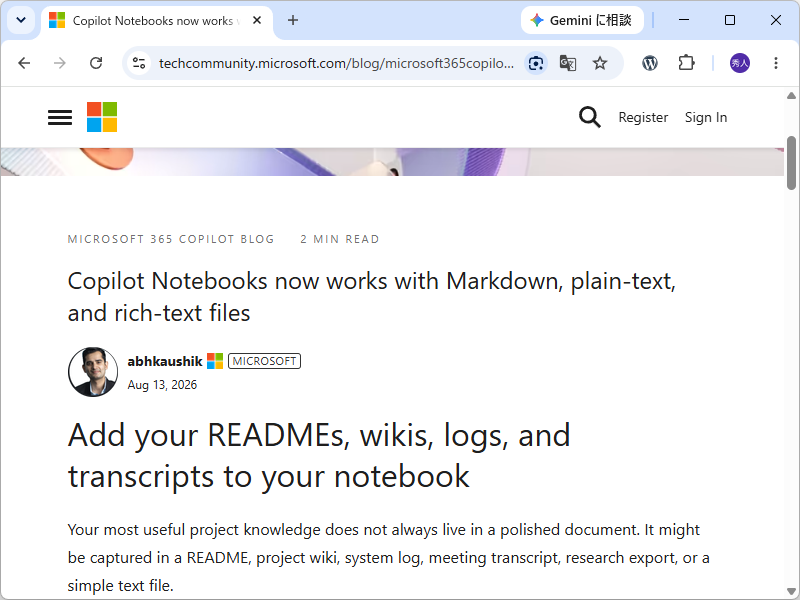The height and width of the screenshot is (600, 800).
Task: Click the abhkaushik author avatar
Action: [93, 372]
